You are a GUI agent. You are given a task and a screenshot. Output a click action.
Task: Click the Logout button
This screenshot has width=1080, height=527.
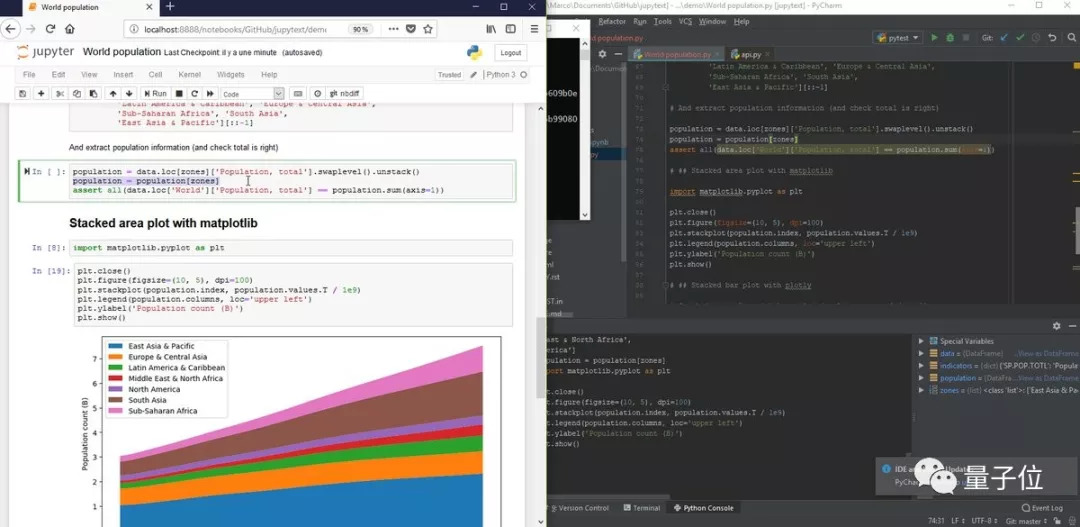pos(510,52)
